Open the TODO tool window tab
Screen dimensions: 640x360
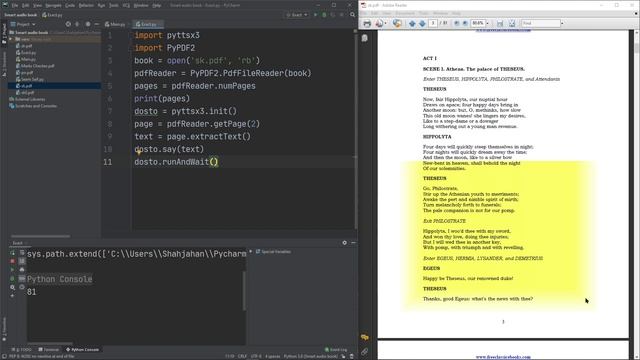coord(22,350)
